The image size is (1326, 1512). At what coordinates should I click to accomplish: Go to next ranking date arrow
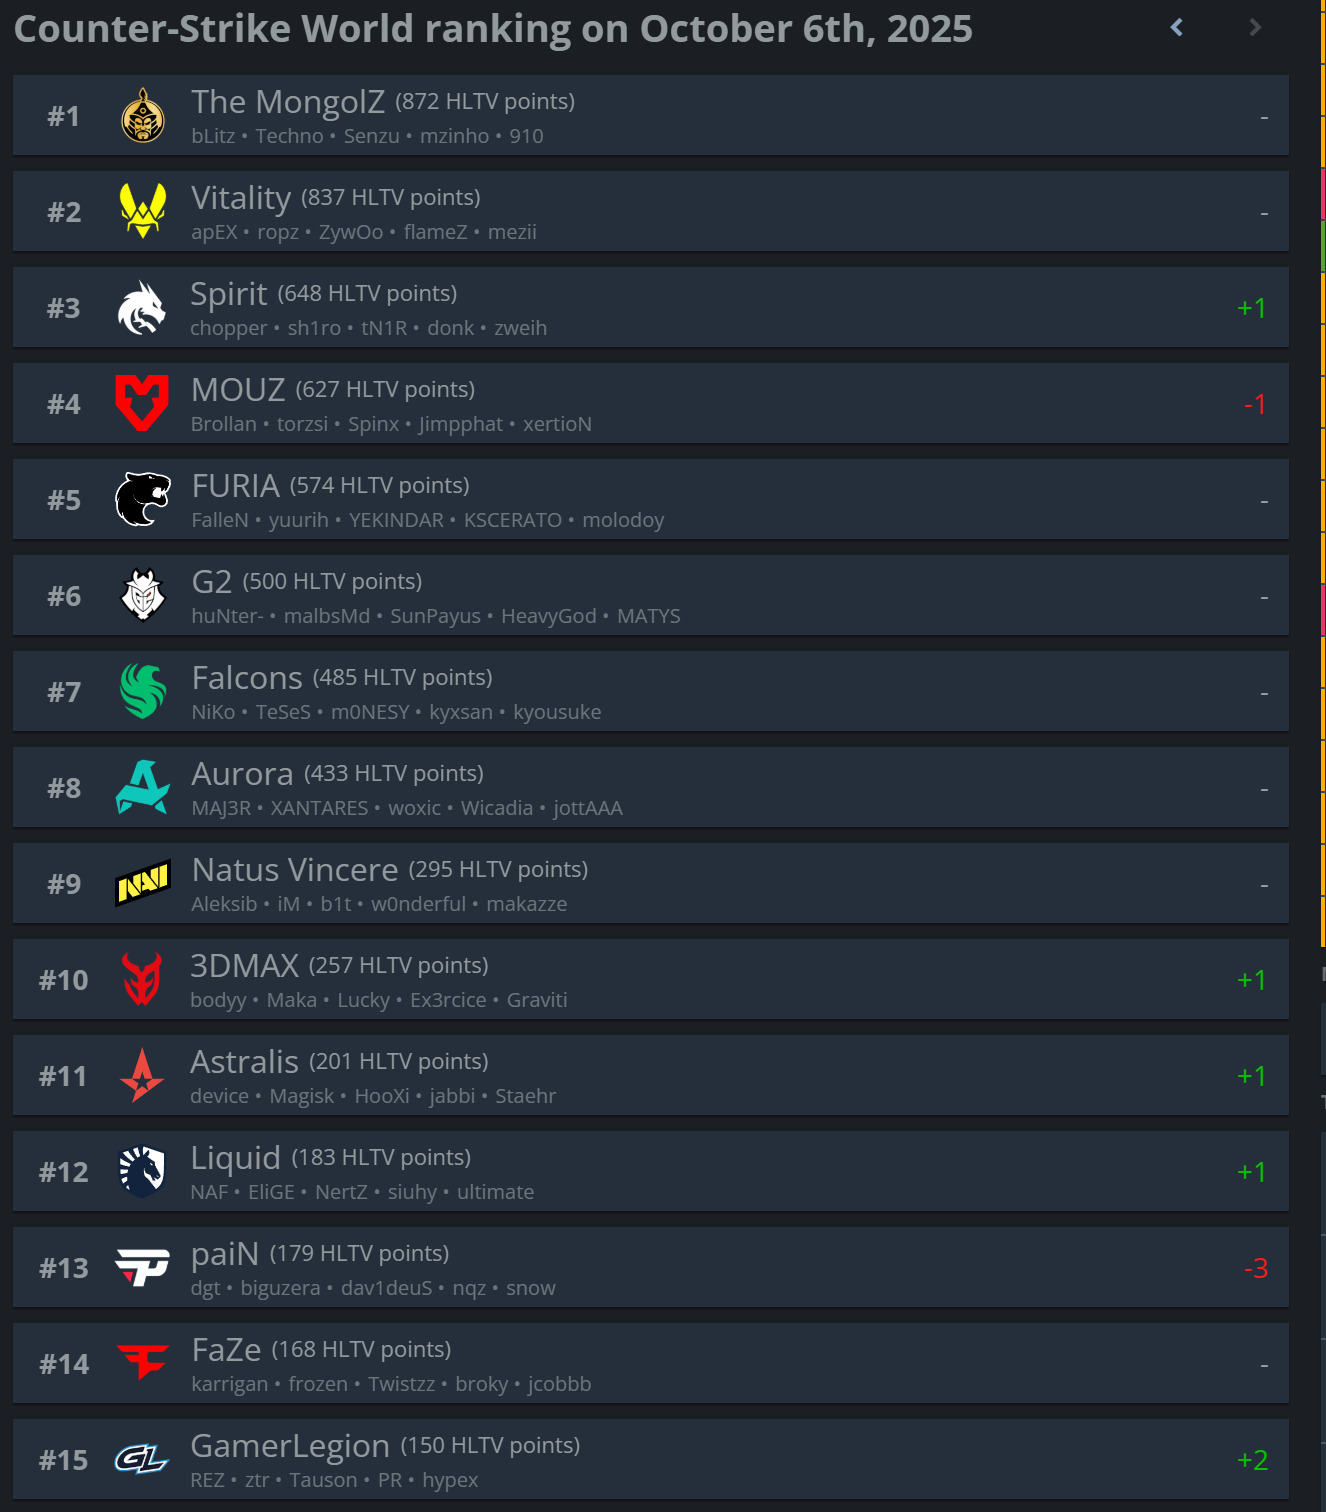point(1256,27)
